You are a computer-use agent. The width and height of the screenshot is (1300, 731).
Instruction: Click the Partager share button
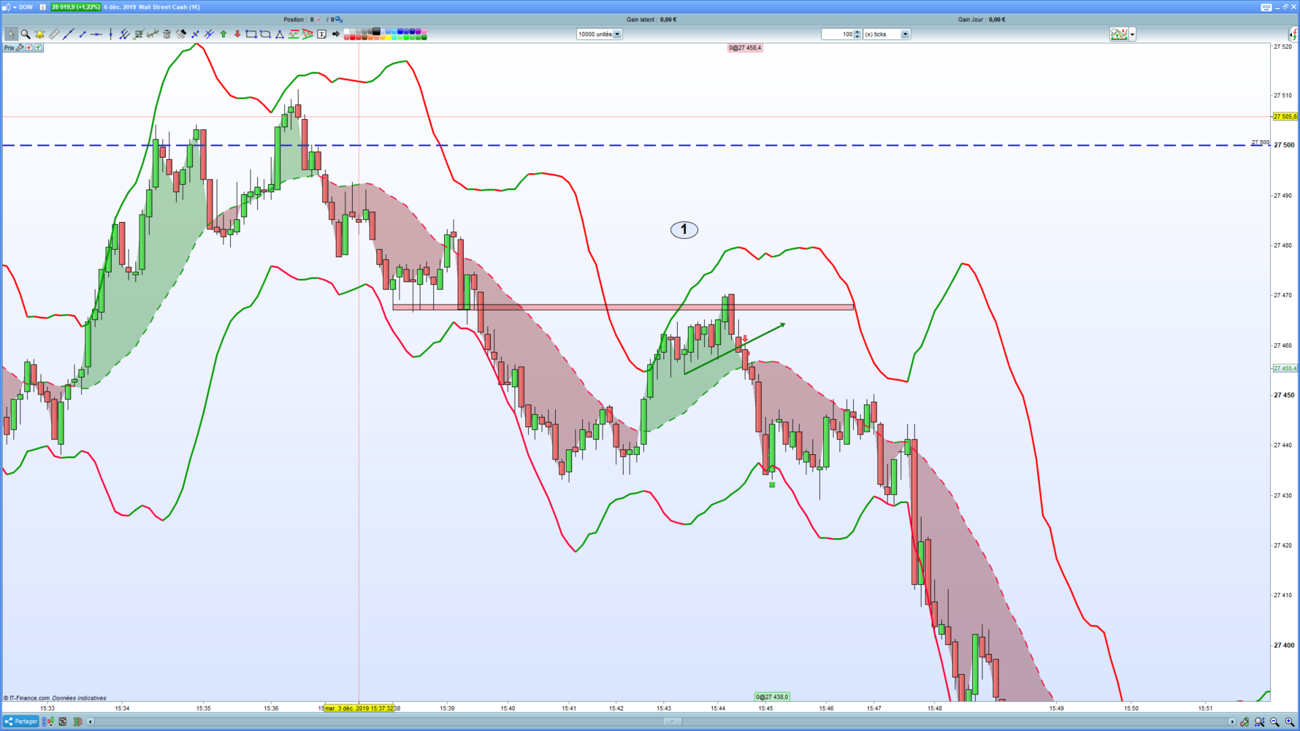20,721
